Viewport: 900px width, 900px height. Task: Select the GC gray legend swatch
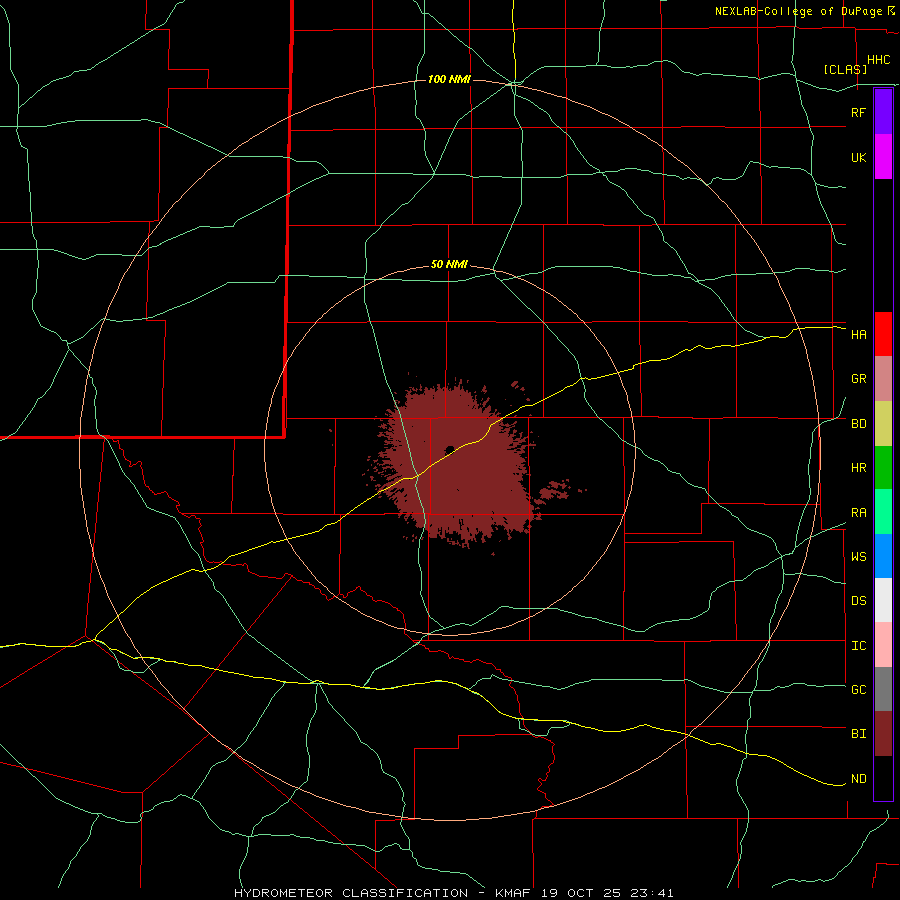883,689
